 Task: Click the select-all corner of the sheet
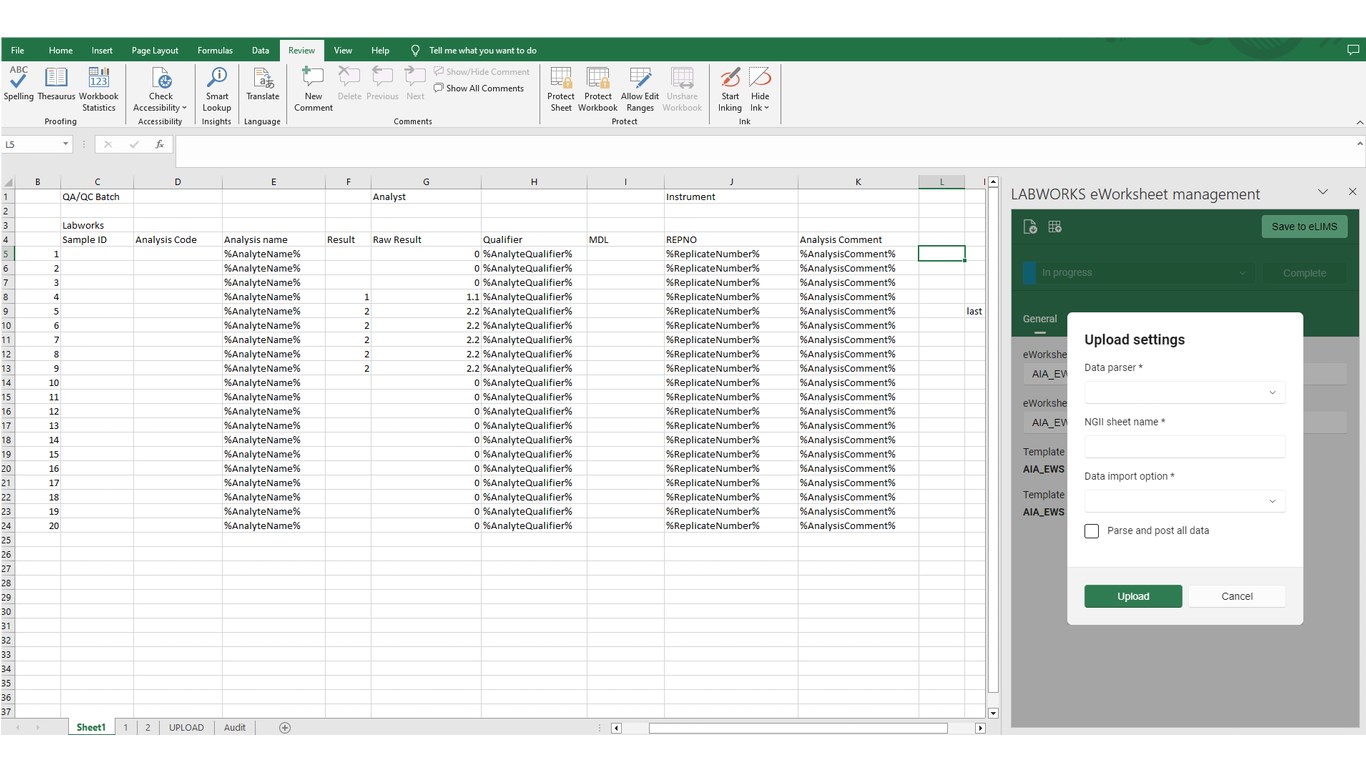8,182
